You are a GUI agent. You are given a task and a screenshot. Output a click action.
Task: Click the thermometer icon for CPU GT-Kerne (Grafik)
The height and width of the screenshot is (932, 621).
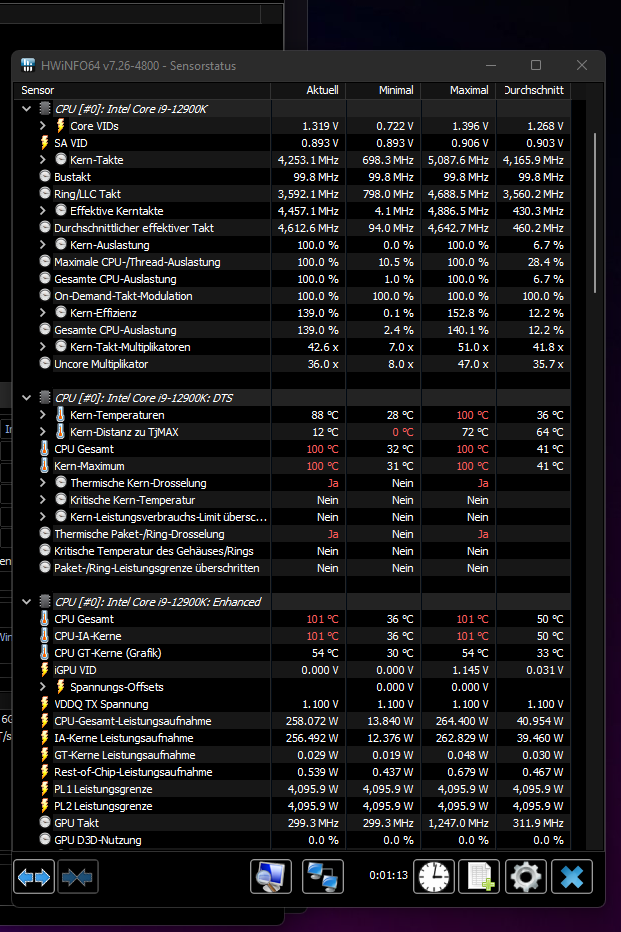(45, 653)
